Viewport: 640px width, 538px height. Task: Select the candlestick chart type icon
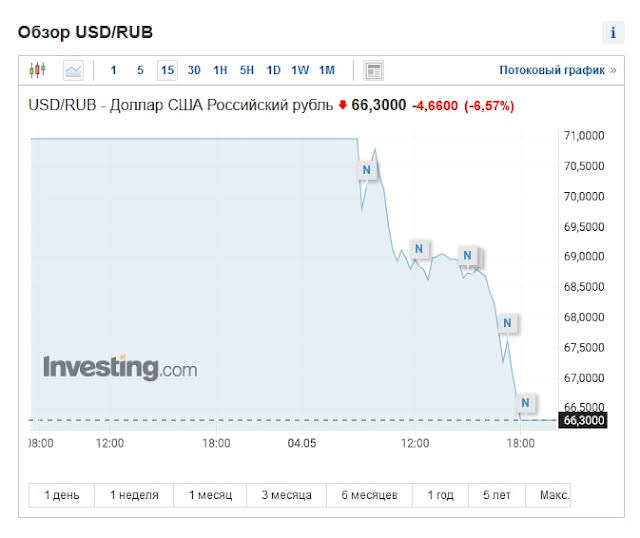point(38,70)
